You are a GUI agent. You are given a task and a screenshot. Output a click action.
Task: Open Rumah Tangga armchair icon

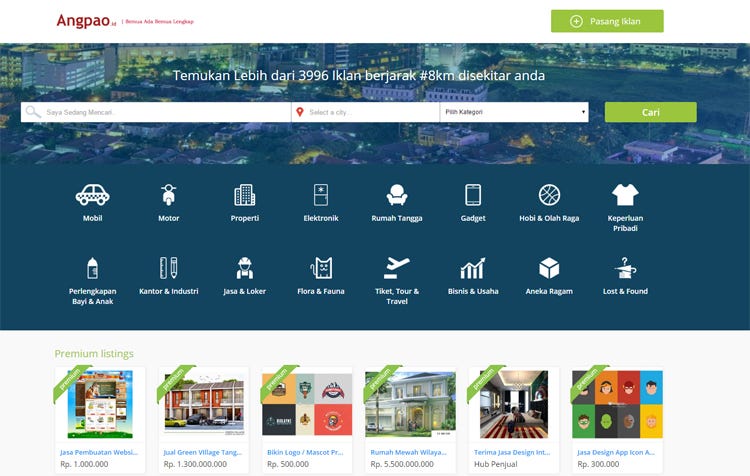(x=397, y=195)
